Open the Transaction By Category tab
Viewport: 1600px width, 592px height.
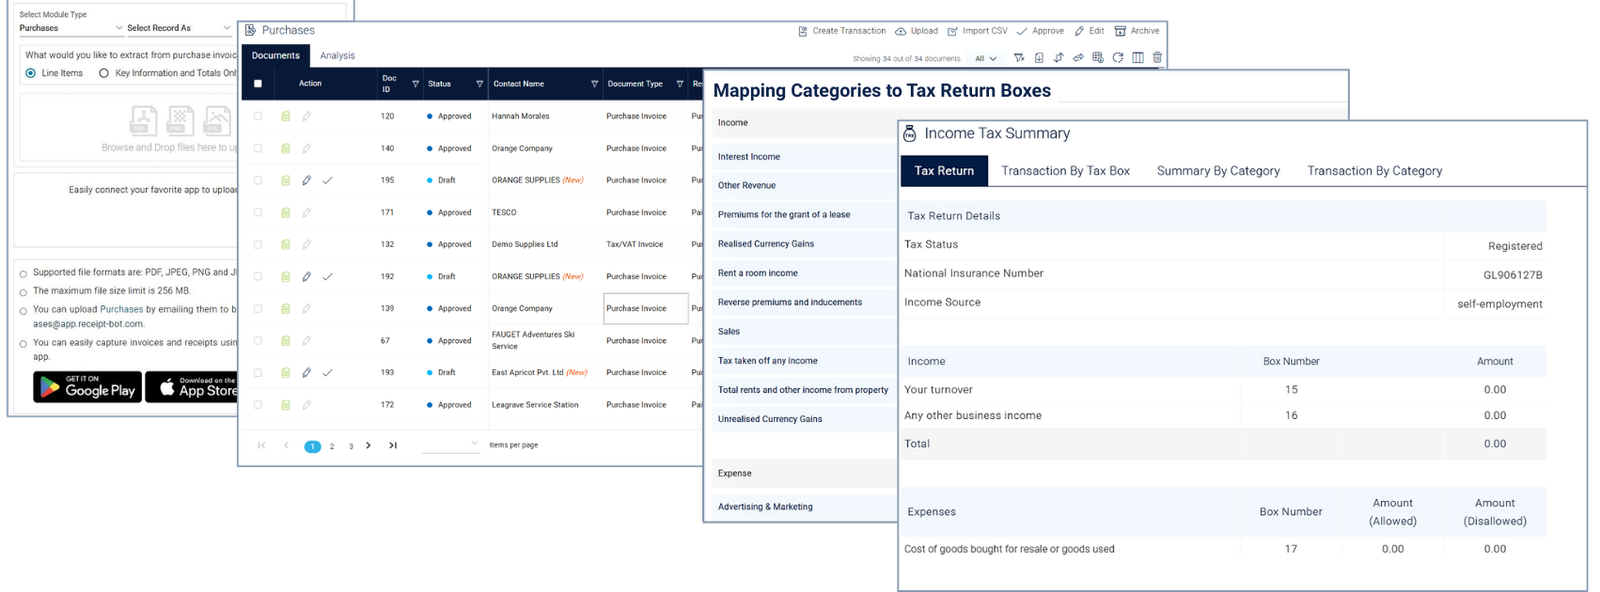click(1375, 171)
